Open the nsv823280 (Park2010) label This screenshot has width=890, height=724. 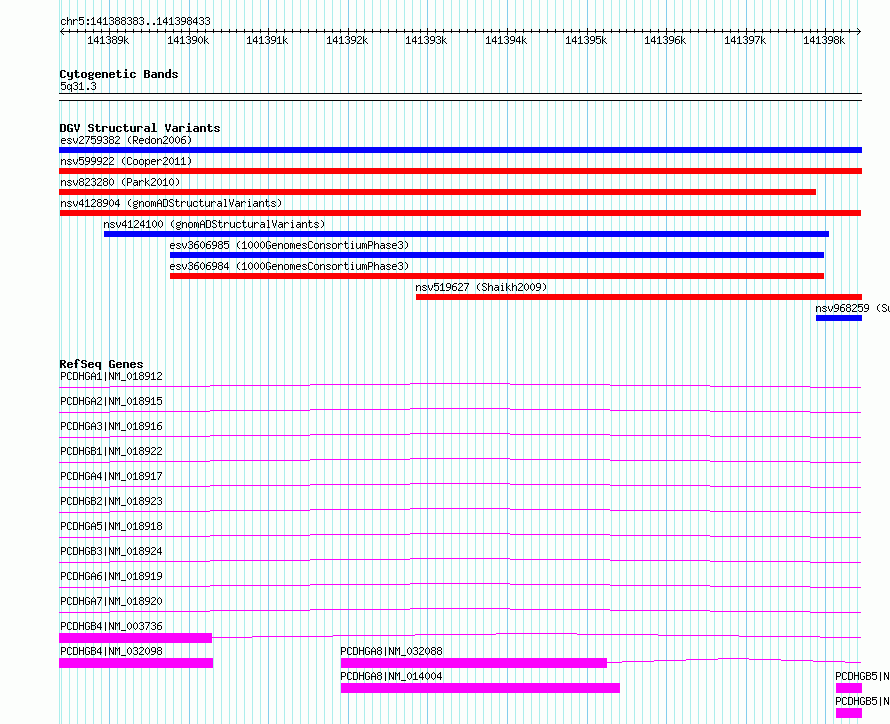point(120,182)
